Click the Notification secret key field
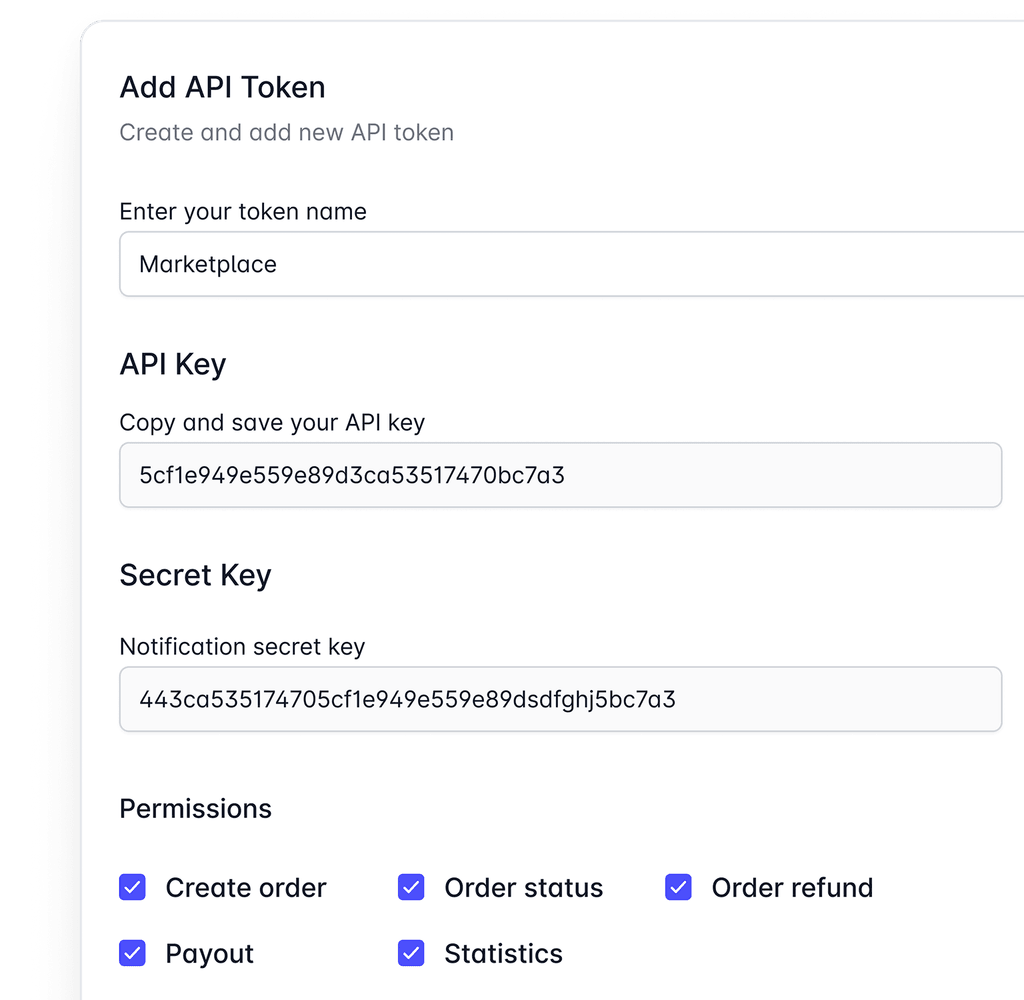This screenshot has height=1000, width=1024. pos(560,699)
